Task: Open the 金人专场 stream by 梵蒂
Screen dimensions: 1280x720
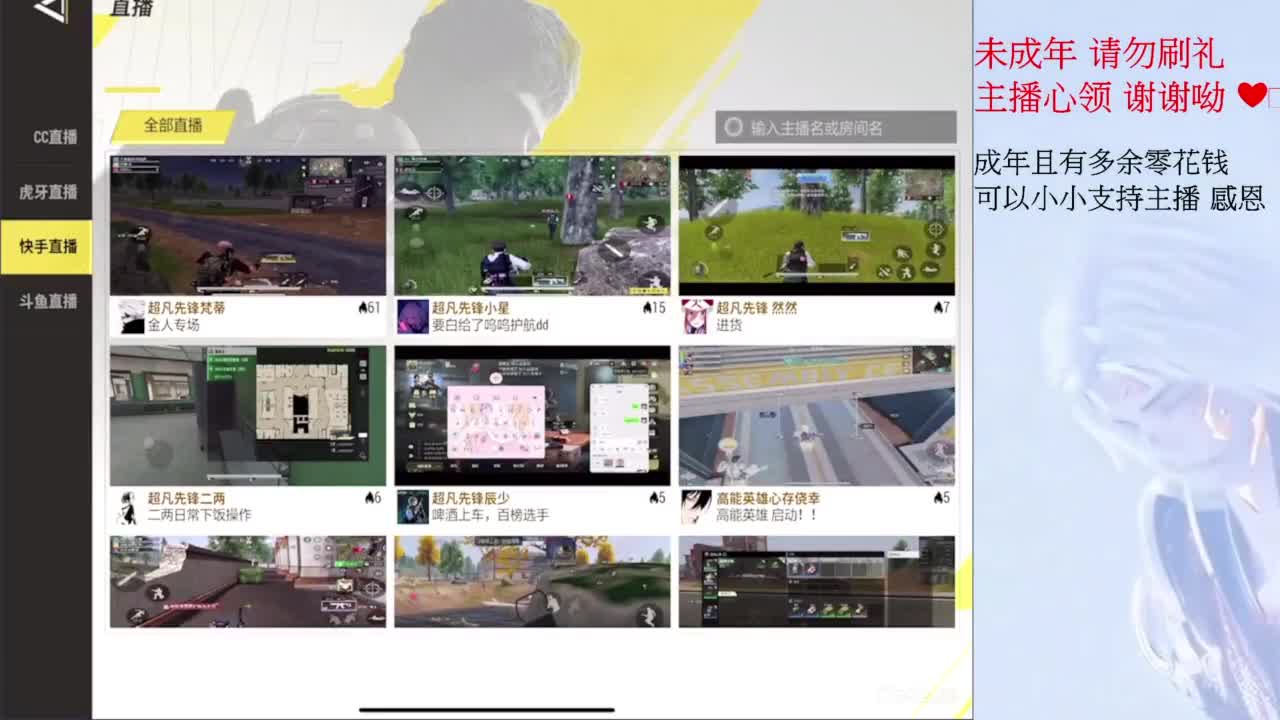Action: pos(247,222)
